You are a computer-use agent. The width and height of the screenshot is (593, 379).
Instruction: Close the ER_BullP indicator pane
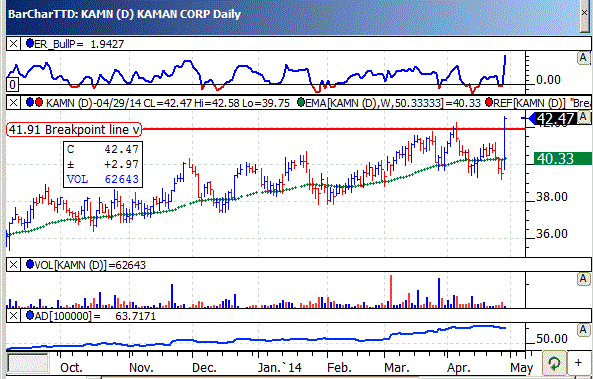coord(13,44)
